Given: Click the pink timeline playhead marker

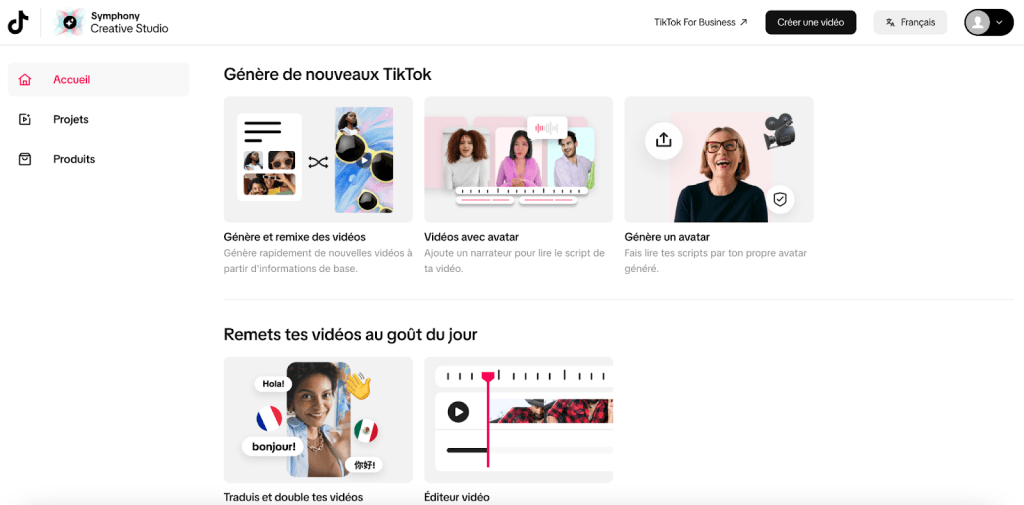Looking at the screenshot, I should pos(488,377).
